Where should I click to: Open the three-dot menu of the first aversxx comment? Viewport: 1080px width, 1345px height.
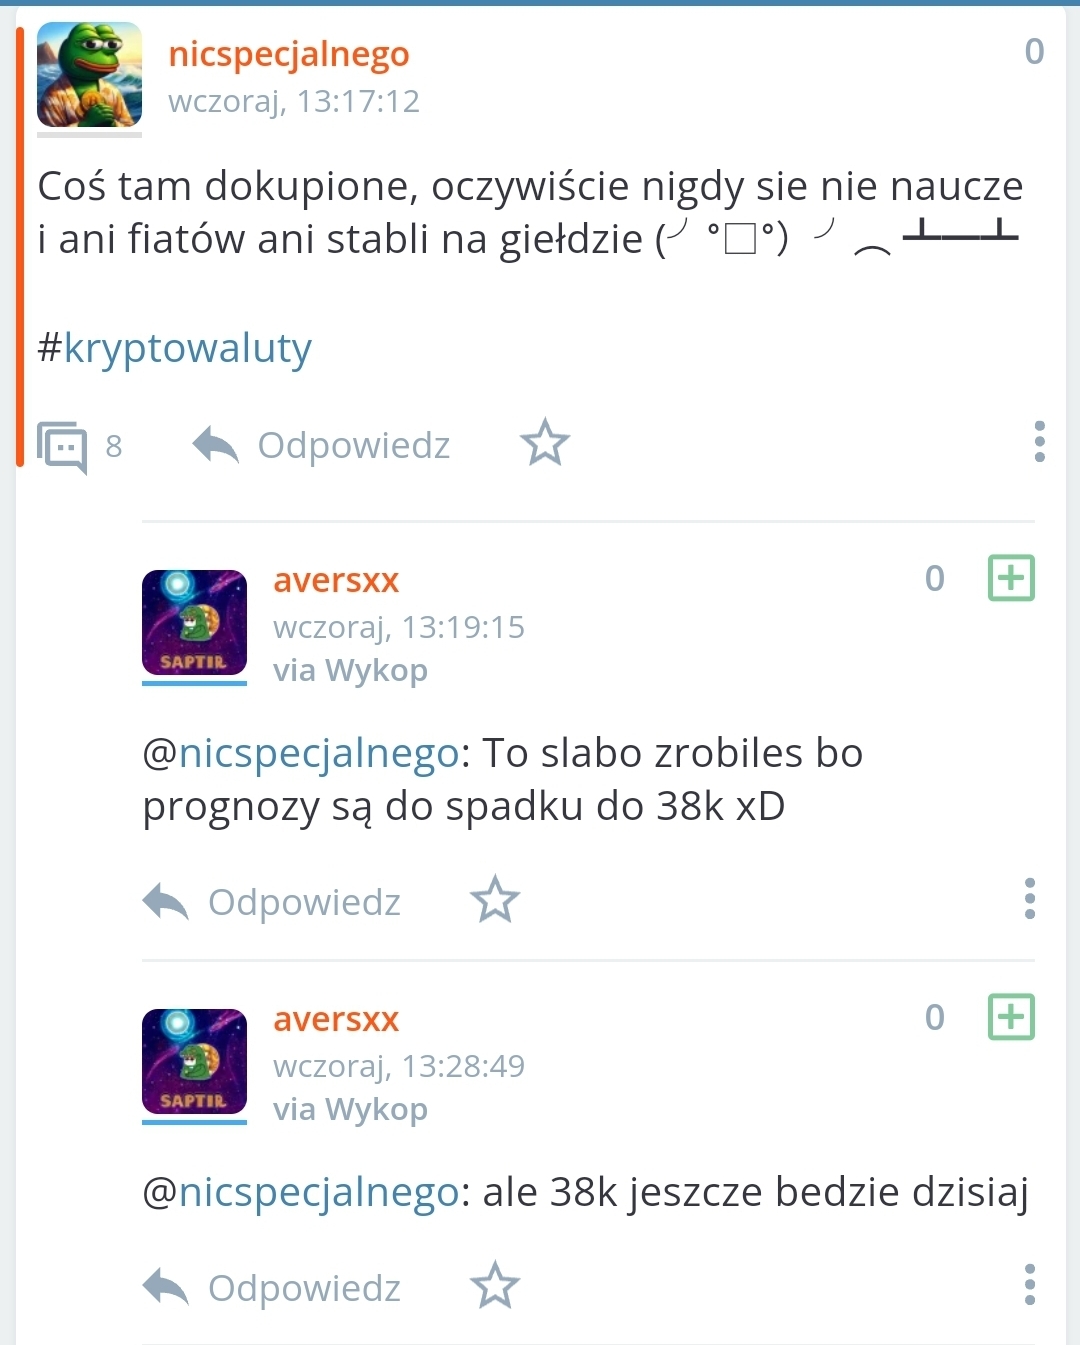pyautogui.click(x=1030, y=899)
